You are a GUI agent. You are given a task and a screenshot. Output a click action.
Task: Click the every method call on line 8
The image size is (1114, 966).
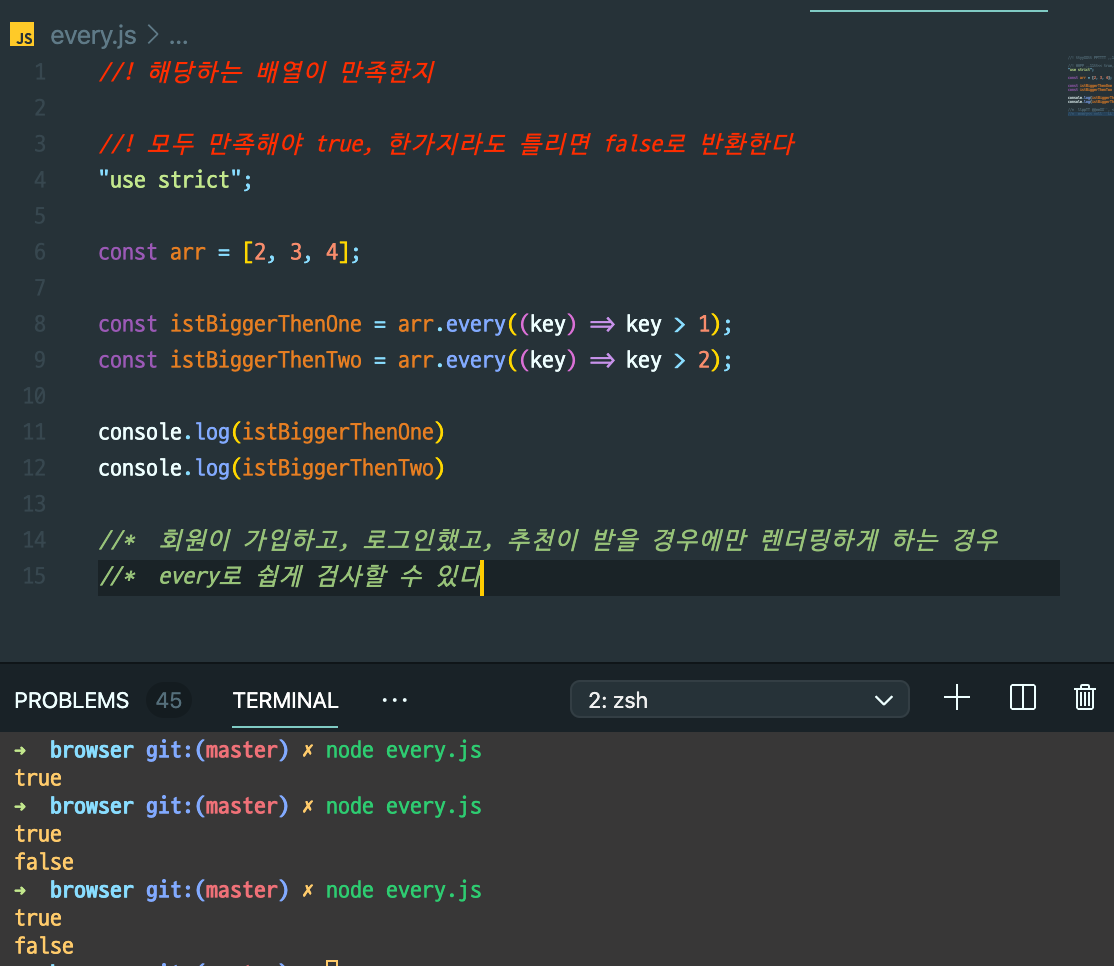pyautogui.click(x=475, y=325)
